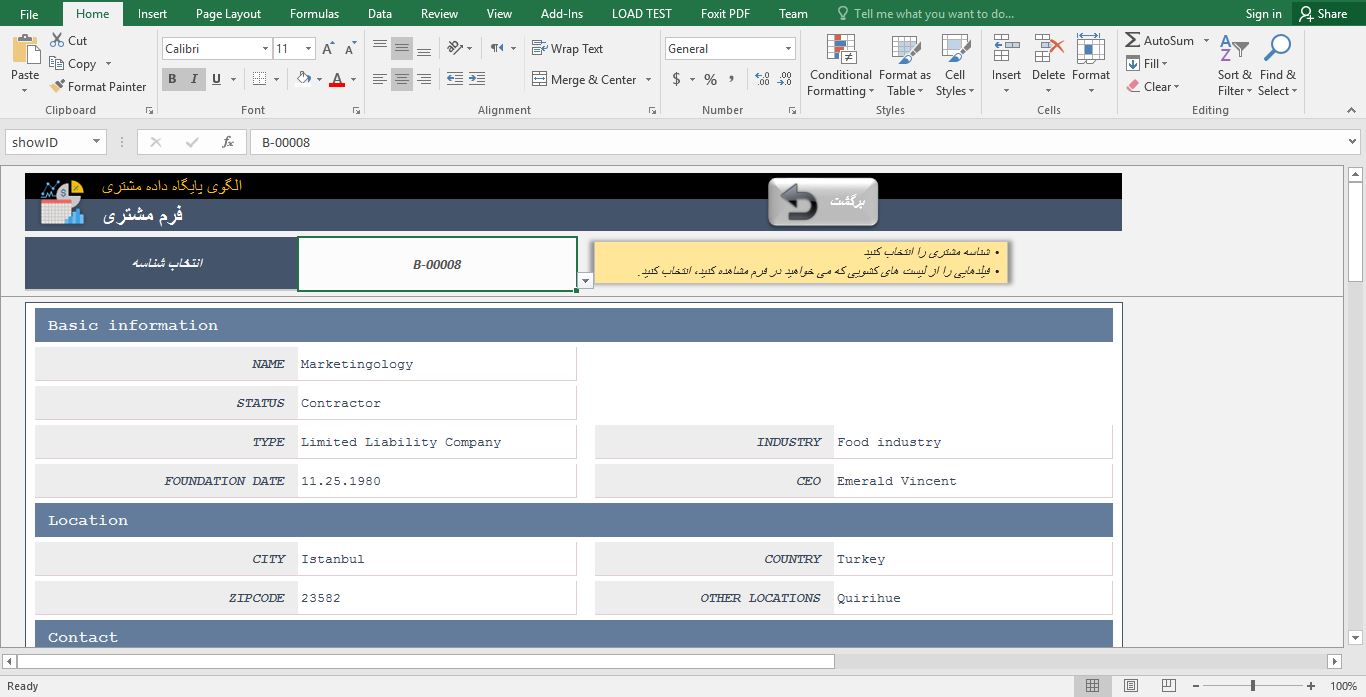Viewport: 1366px width, 697px height.
Task: Expand the Name Box dropdown
Action: (97, 142)
